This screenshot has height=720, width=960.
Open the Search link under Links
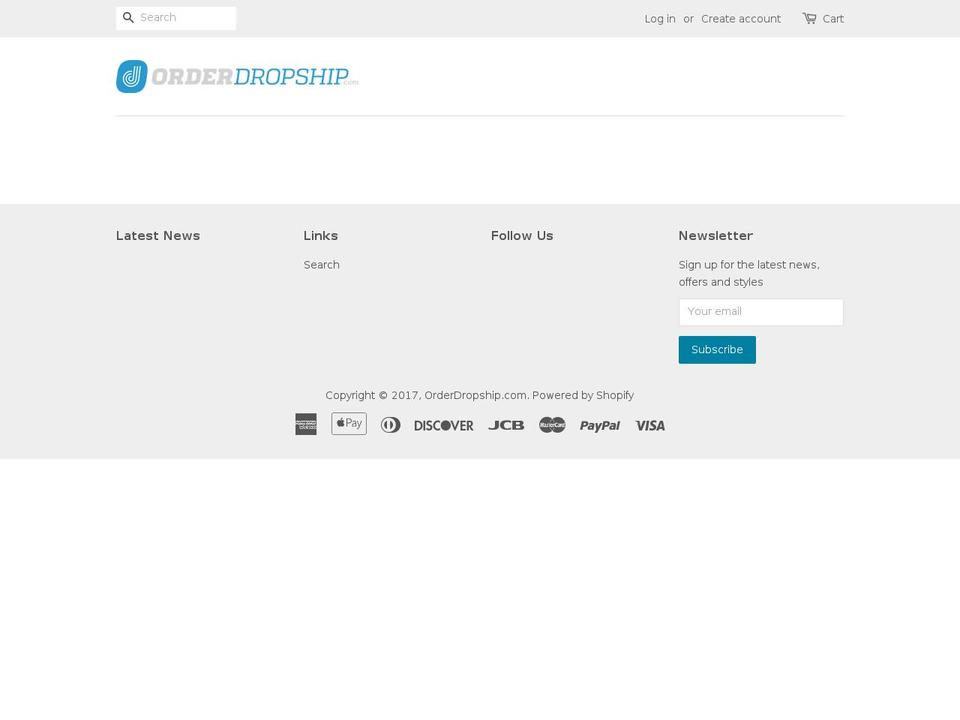coord(321,264)
